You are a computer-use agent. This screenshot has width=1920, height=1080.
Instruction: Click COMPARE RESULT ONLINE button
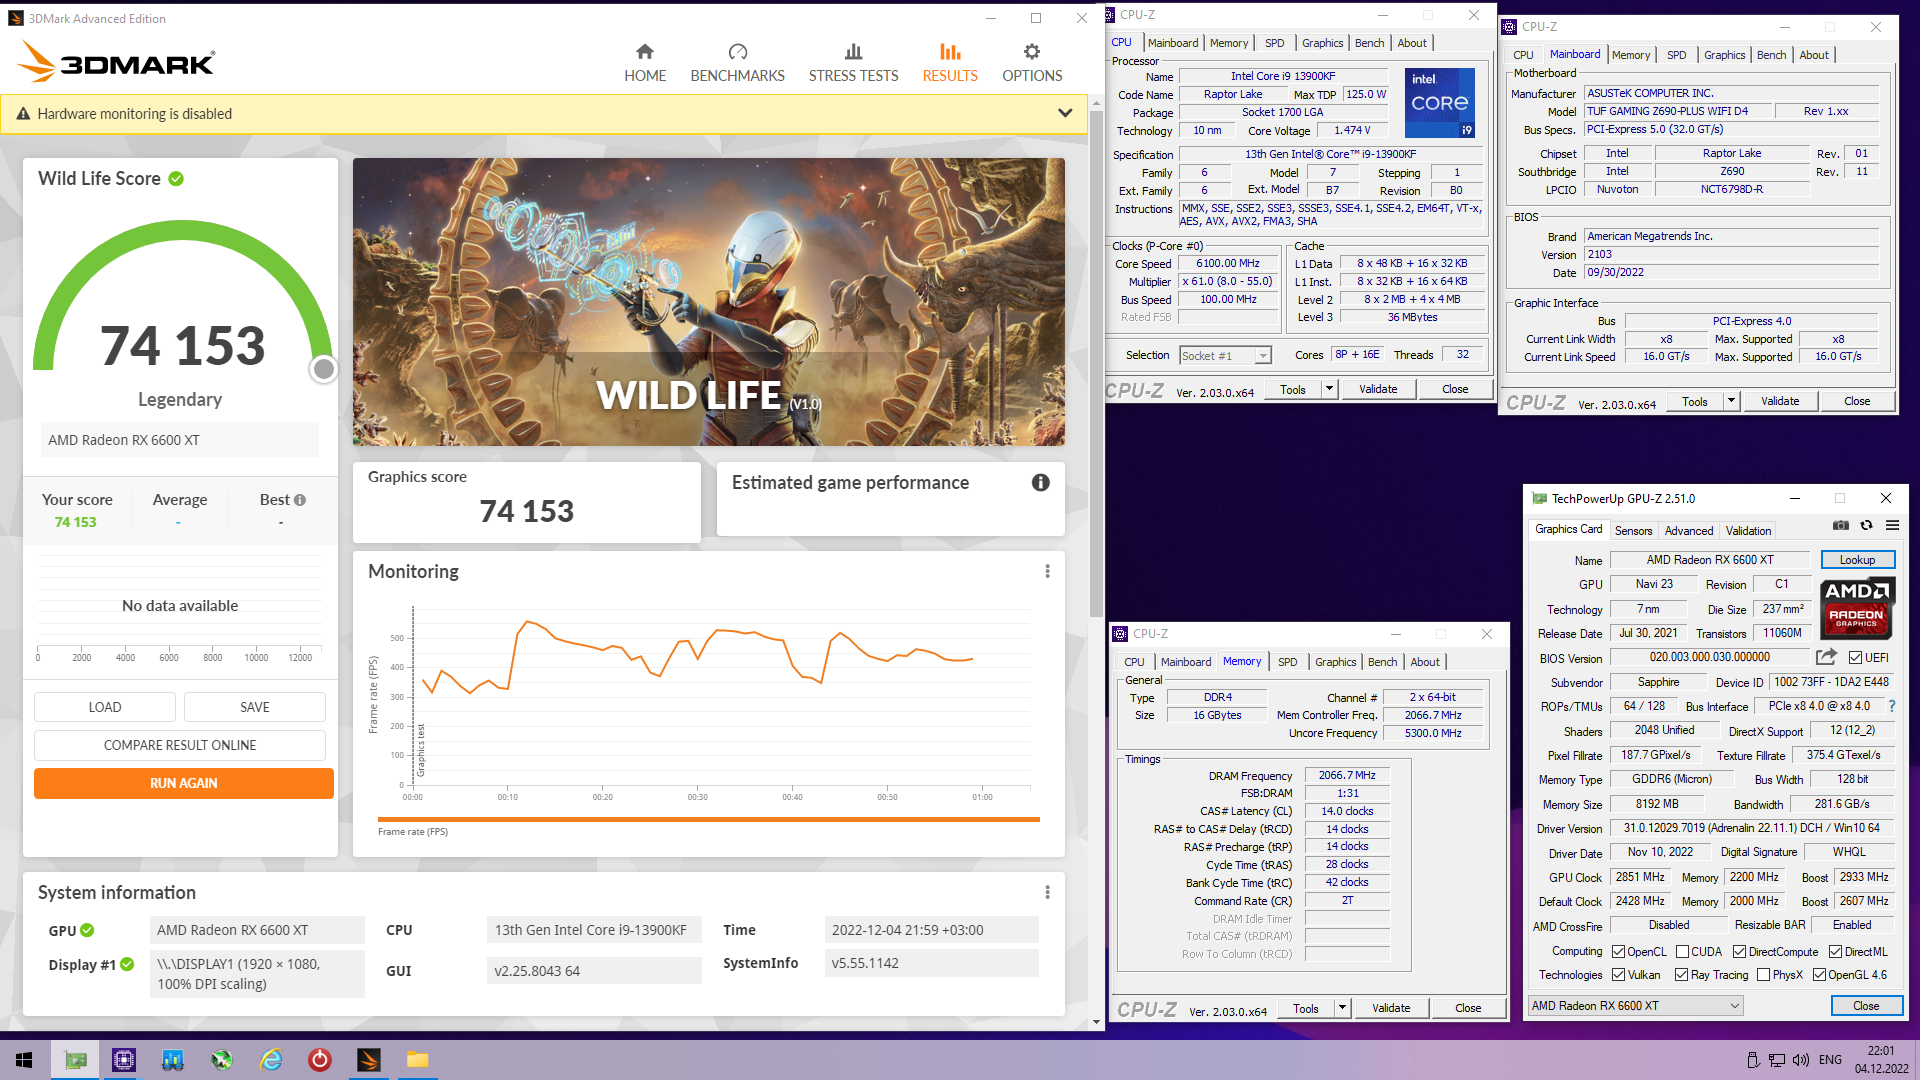coord(180,745)
